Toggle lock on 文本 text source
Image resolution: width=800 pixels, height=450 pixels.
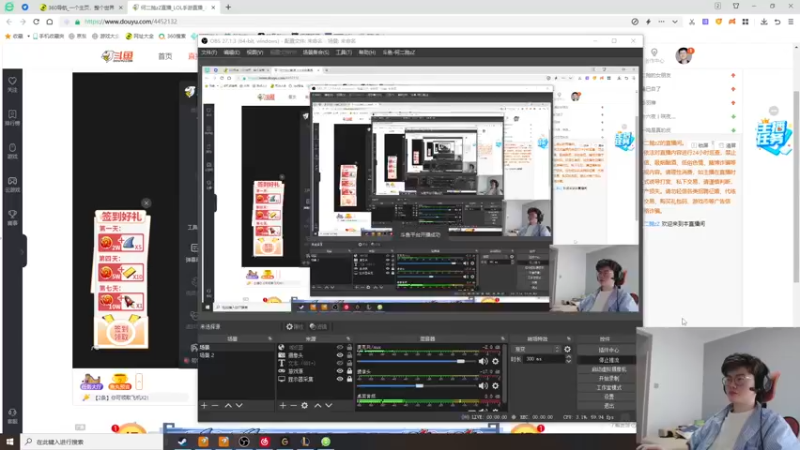(349, 363)
